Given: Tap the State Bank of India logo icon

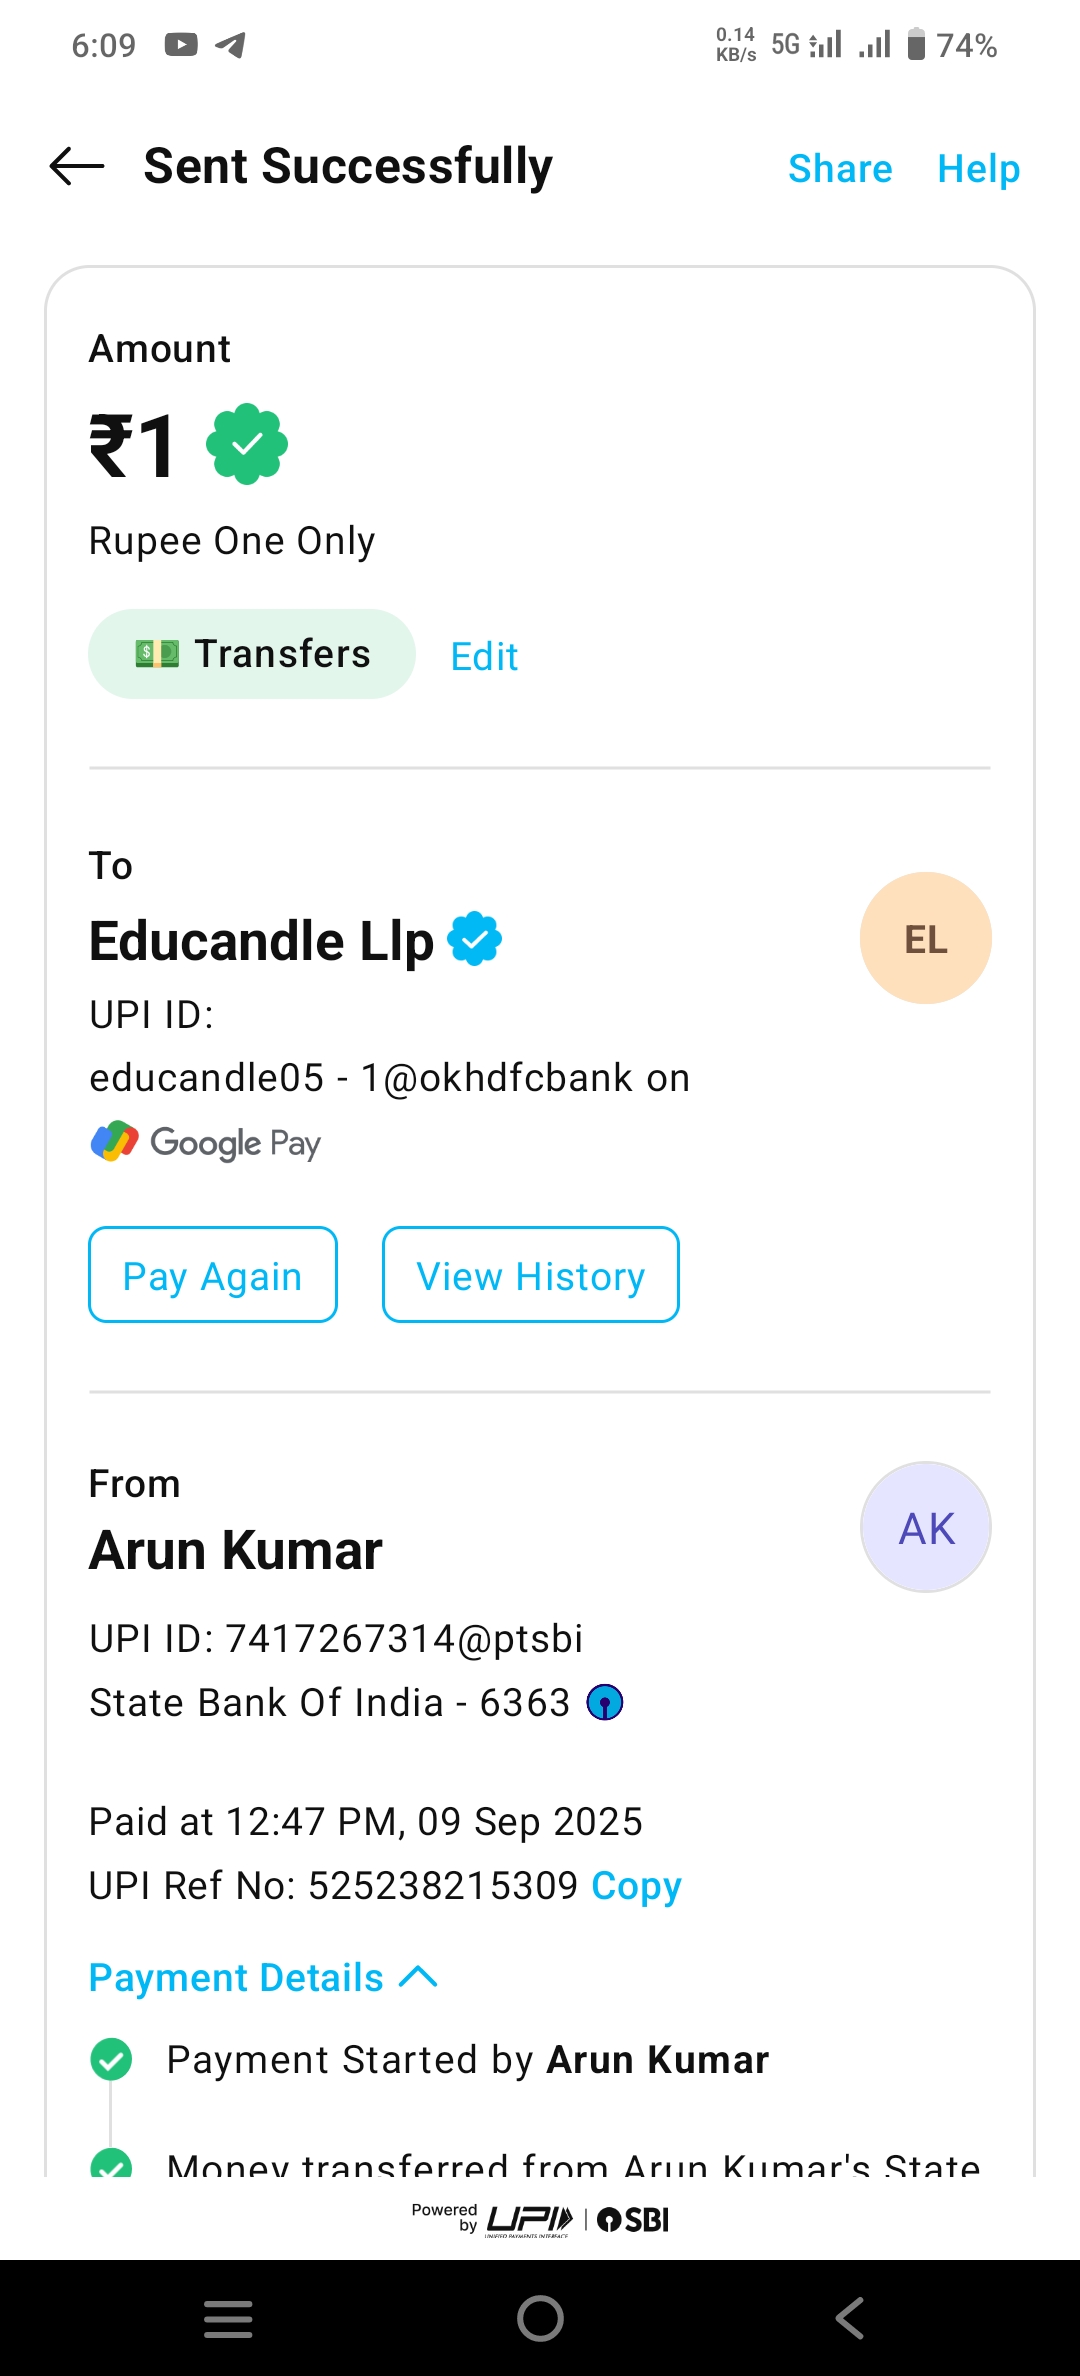Looking at the screenshot, I should tap(605, 1702).
